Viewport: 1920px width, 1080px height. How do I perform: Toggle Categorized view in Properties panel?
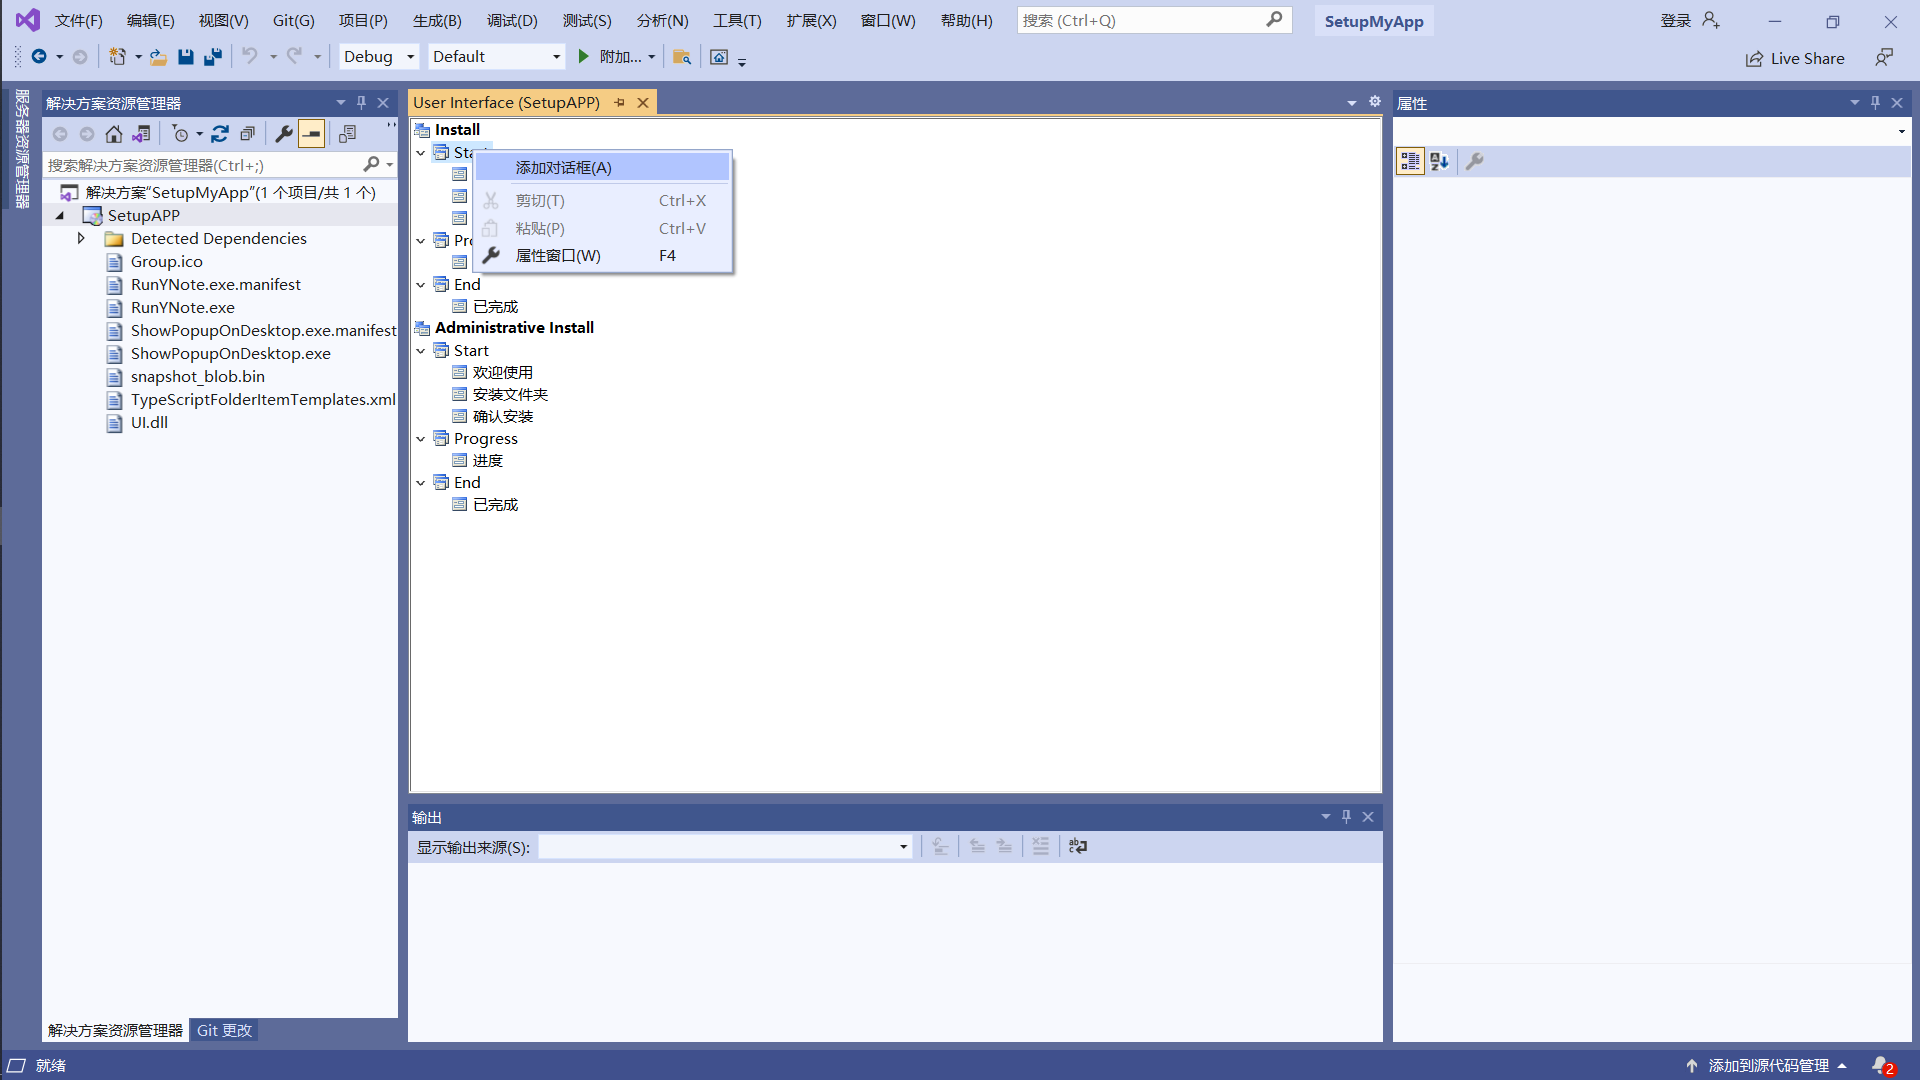[x=1410, y=162]
